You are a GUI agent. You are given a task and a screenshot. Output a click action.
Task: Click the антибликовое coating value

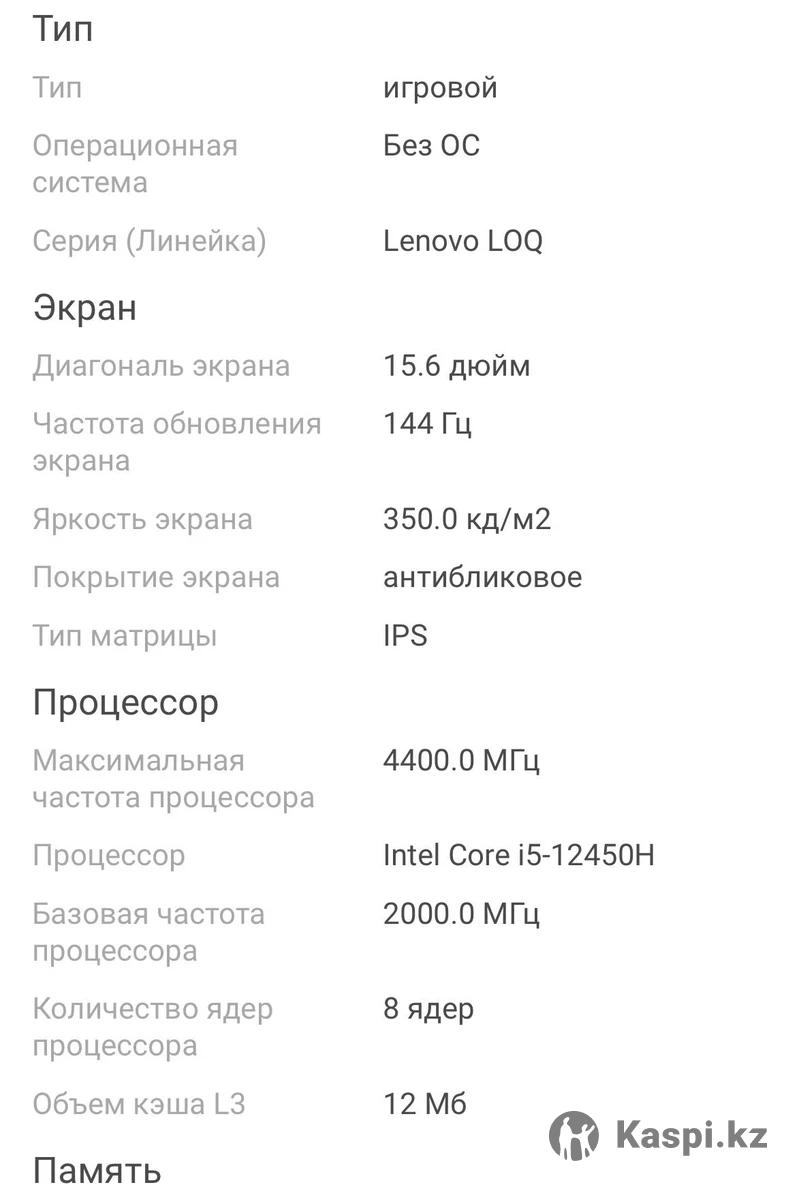click(x=483, y=578)
